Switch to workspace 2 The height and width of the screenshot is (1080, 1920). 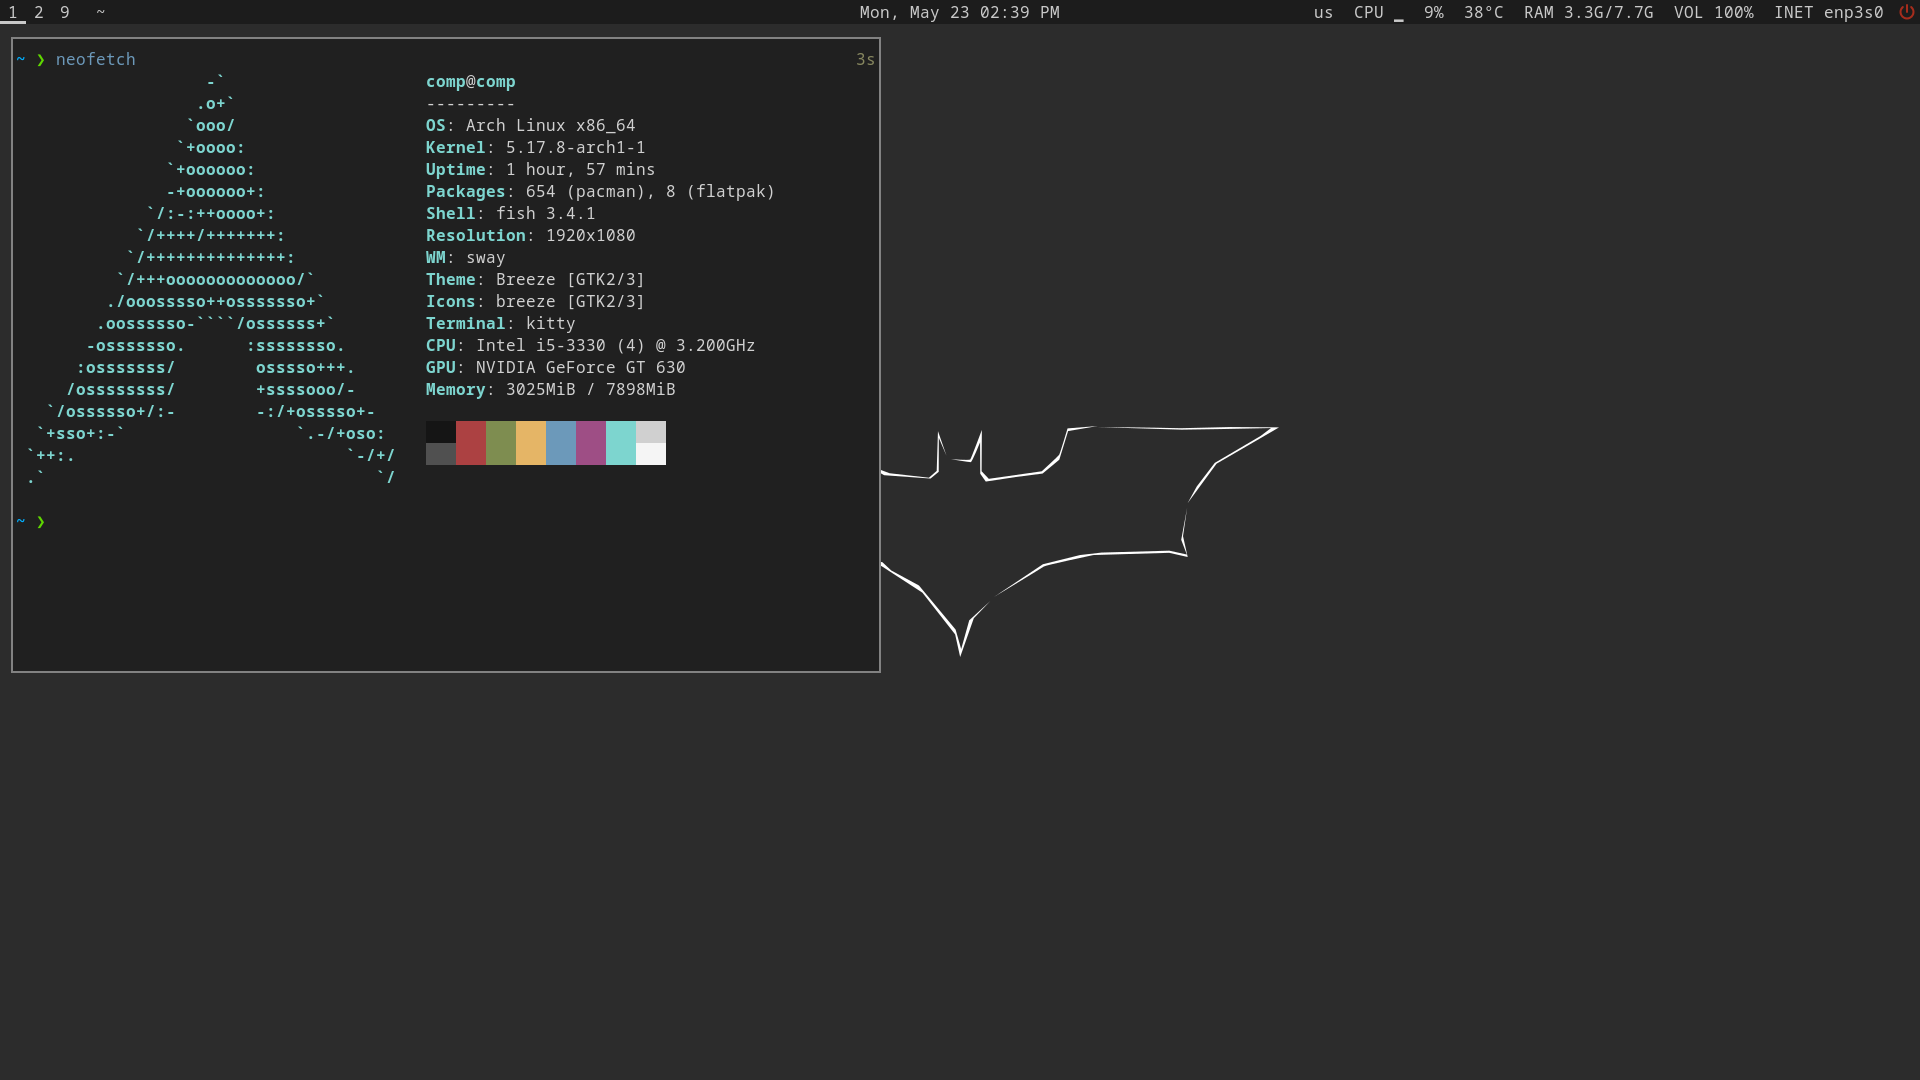39,12
